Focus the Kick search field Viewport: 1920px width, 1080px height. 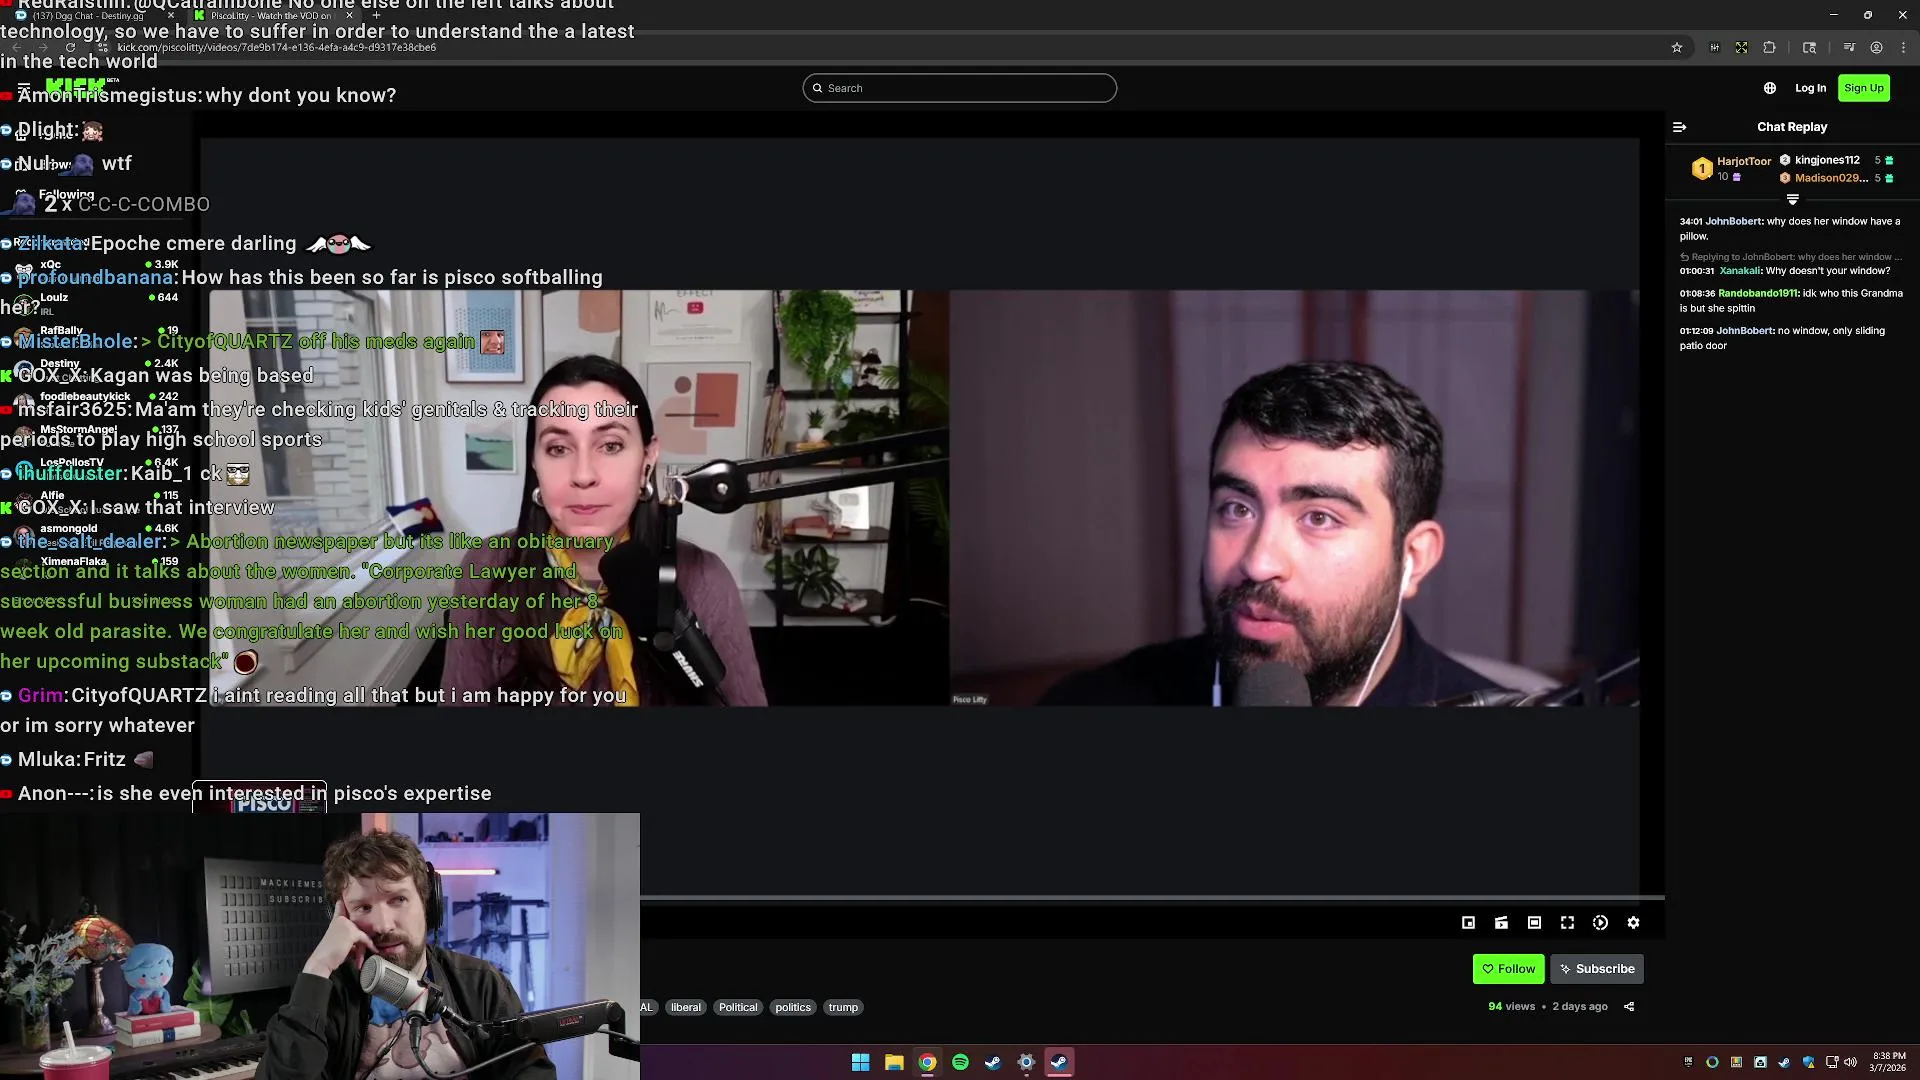coord(960,88)
